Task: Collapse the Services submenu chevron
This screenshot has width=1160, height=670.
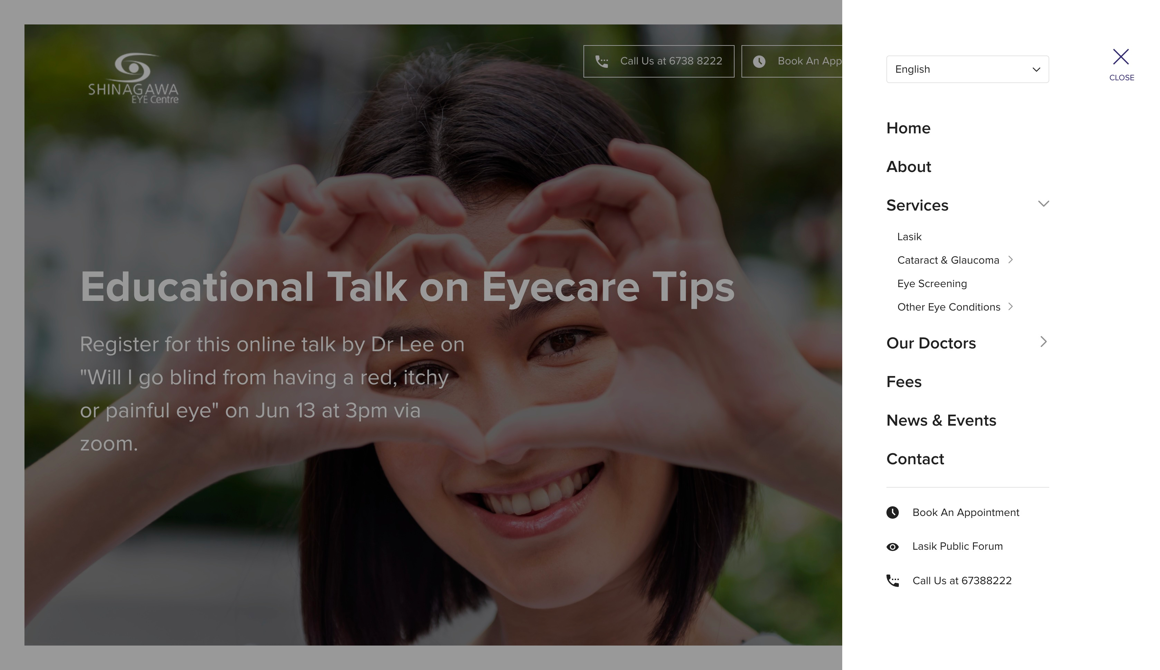Action: coord(1043,204)
